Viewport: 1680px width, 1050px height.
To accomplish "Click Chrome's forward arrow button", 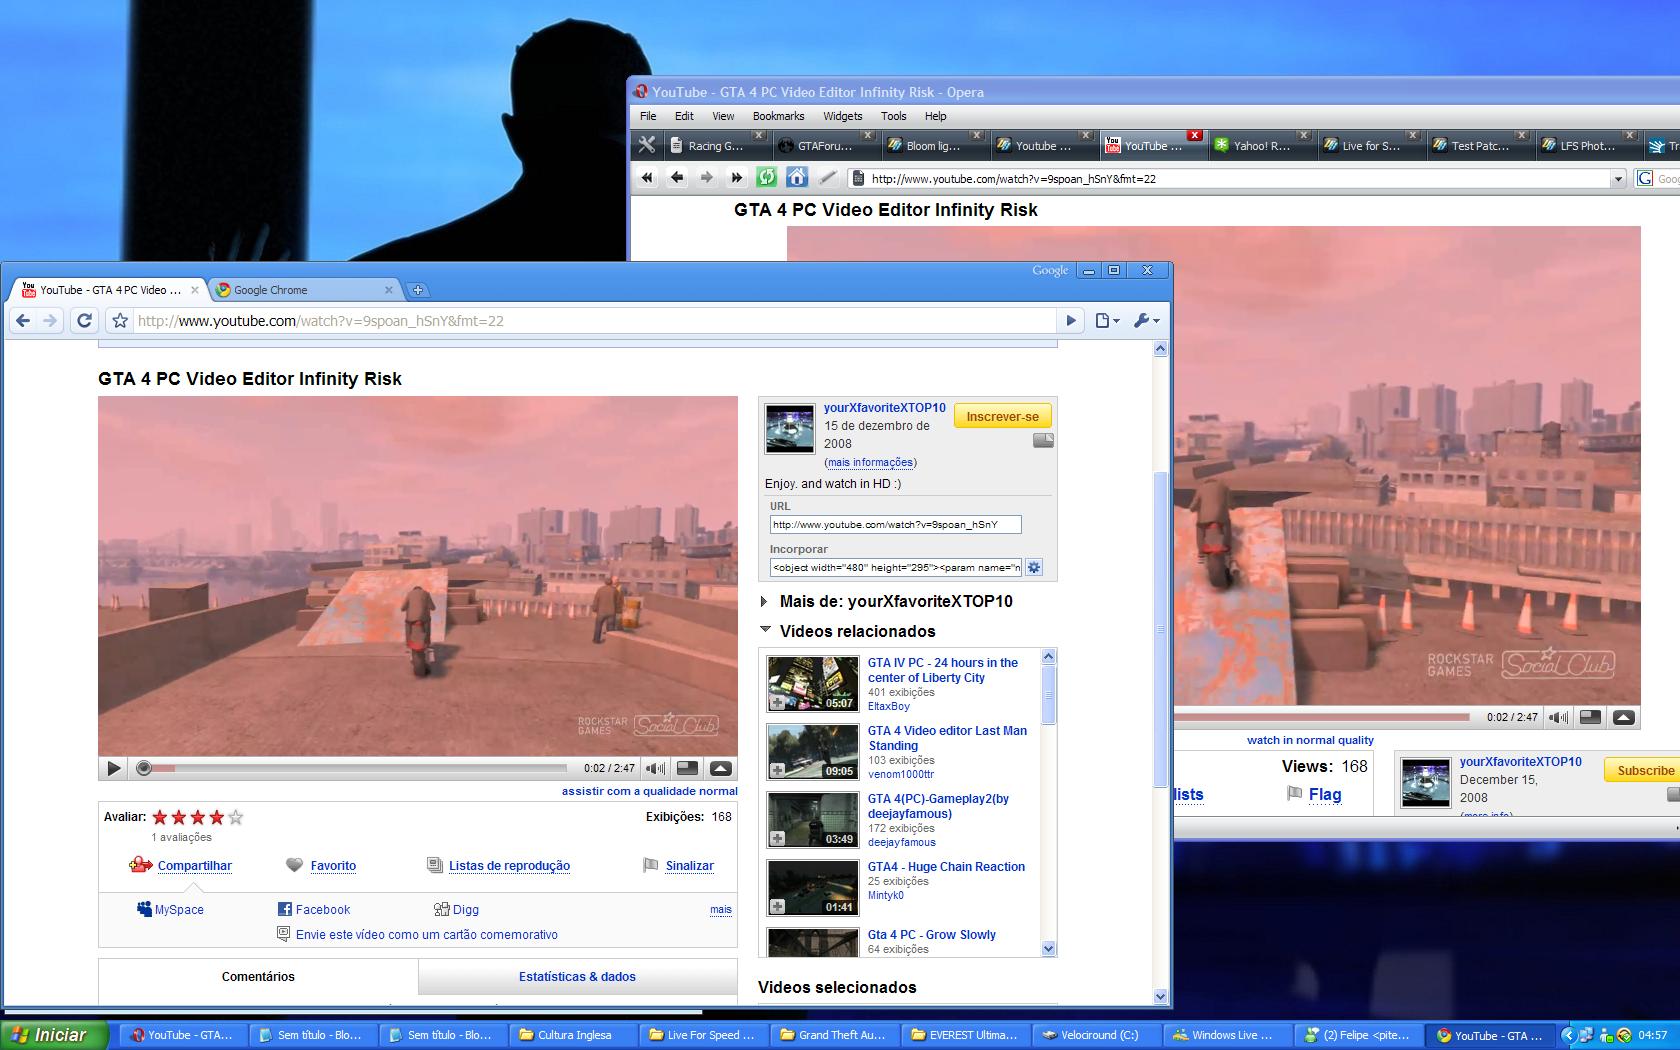I will pos(50,321).
